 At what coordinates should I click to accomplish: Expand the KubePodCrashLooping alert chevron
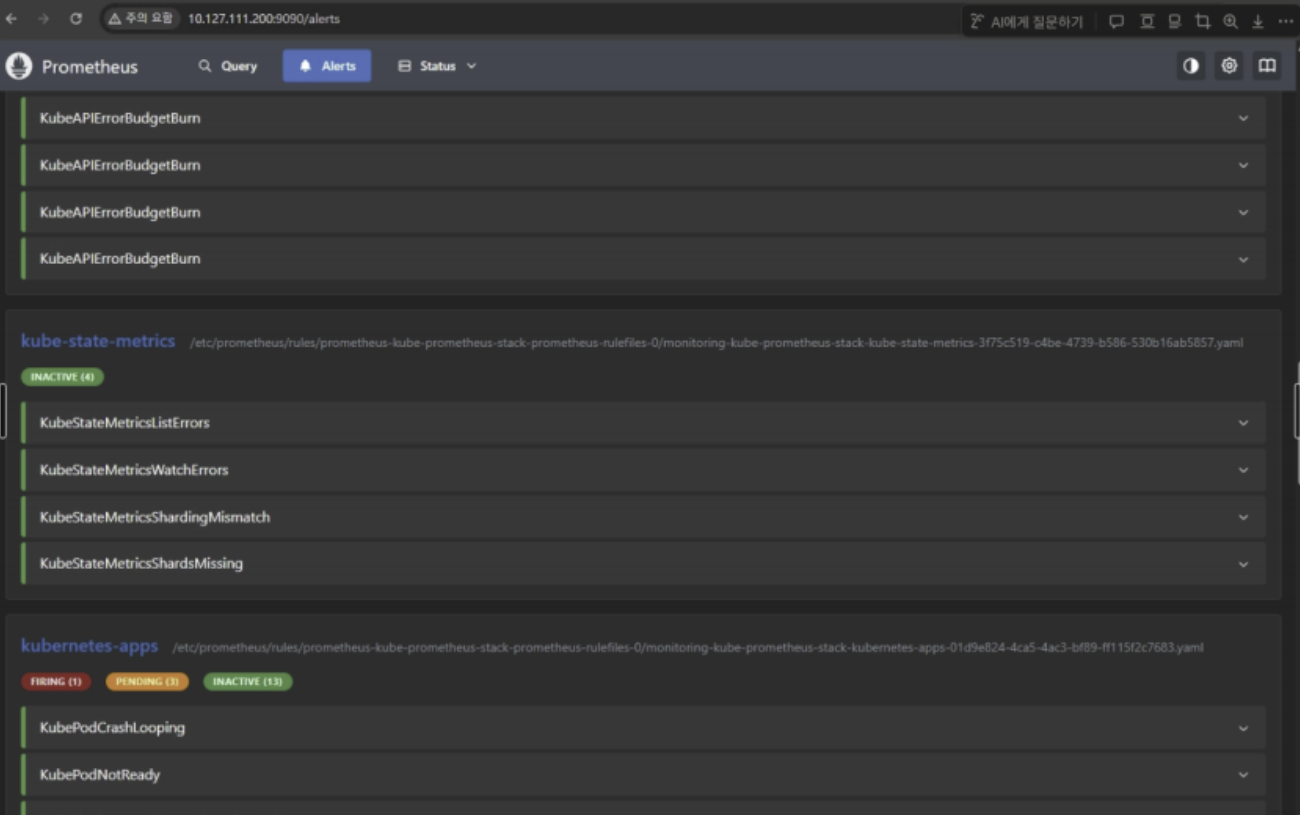pyautogui.click(x=1243, y=728)
